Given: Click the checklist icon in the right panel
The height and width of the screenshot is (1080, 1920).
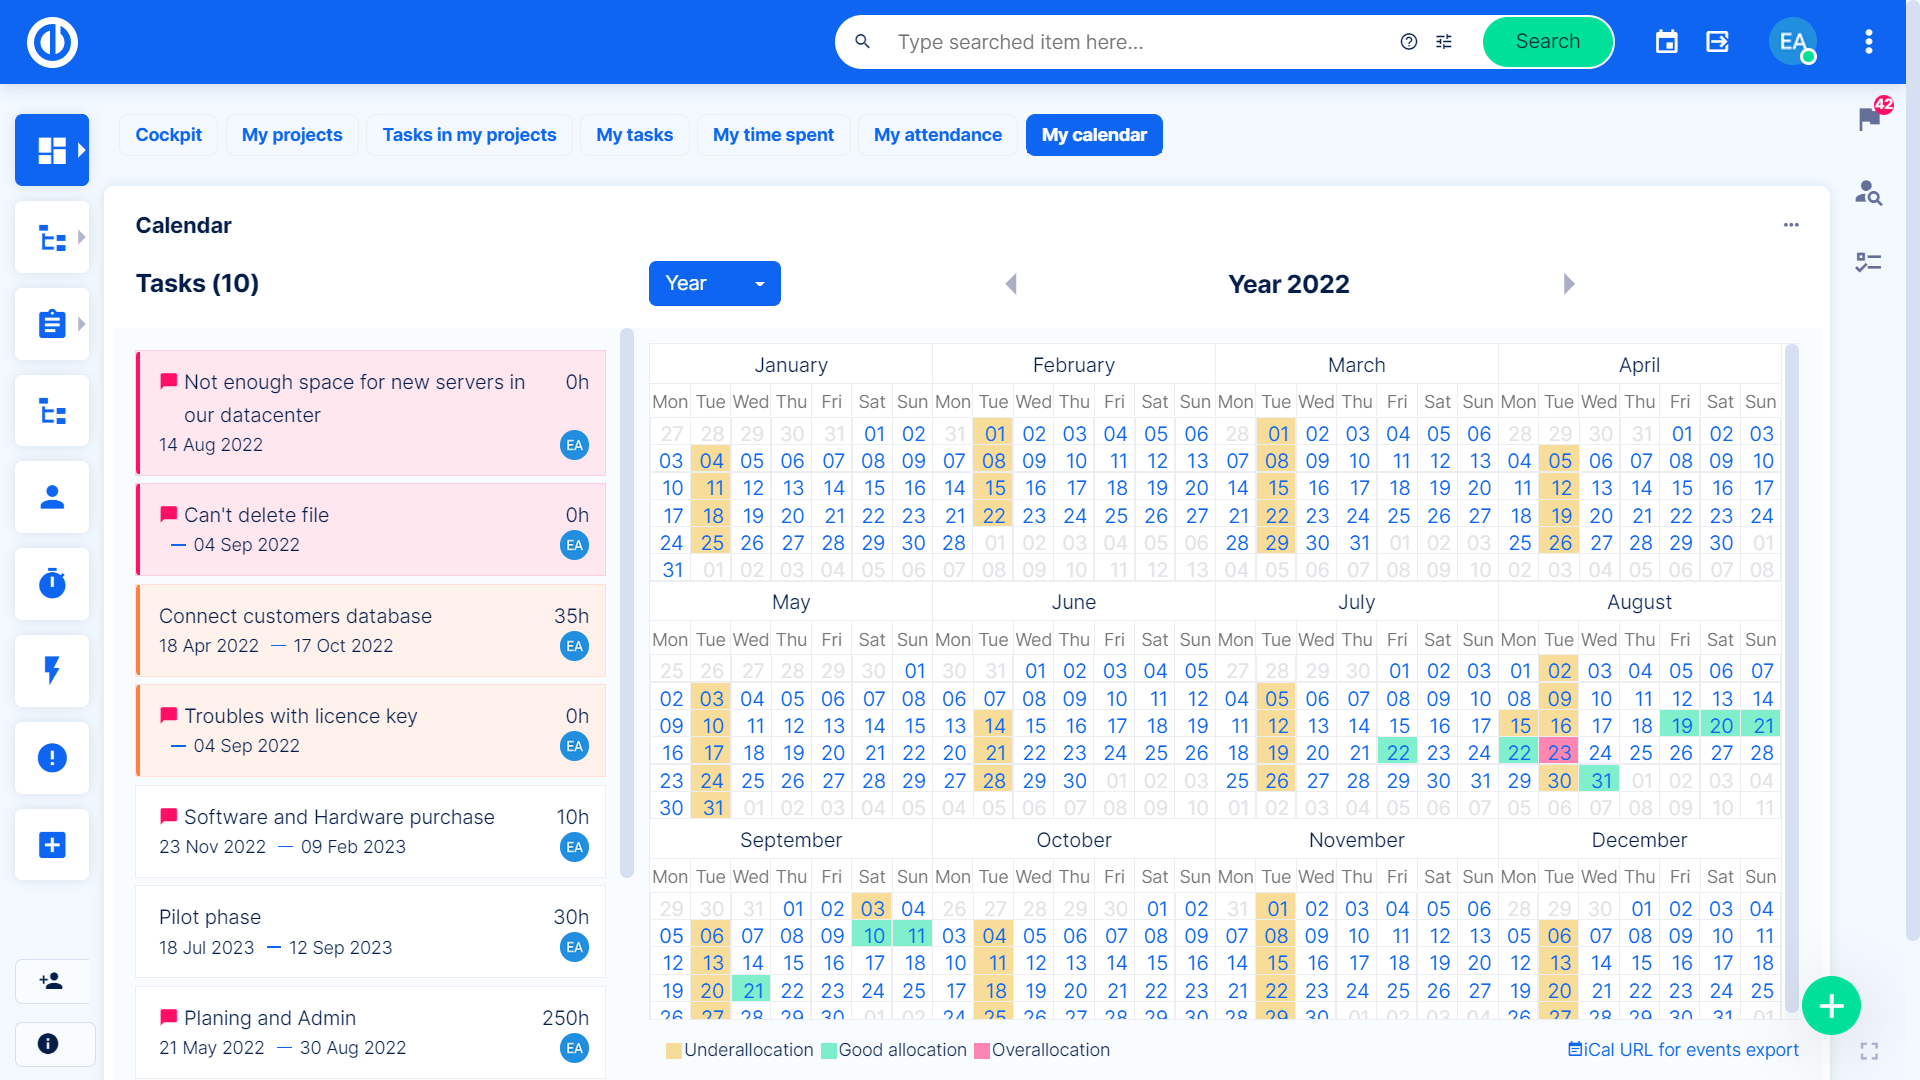Looking at the screenshot, I should coord(1868,263).
